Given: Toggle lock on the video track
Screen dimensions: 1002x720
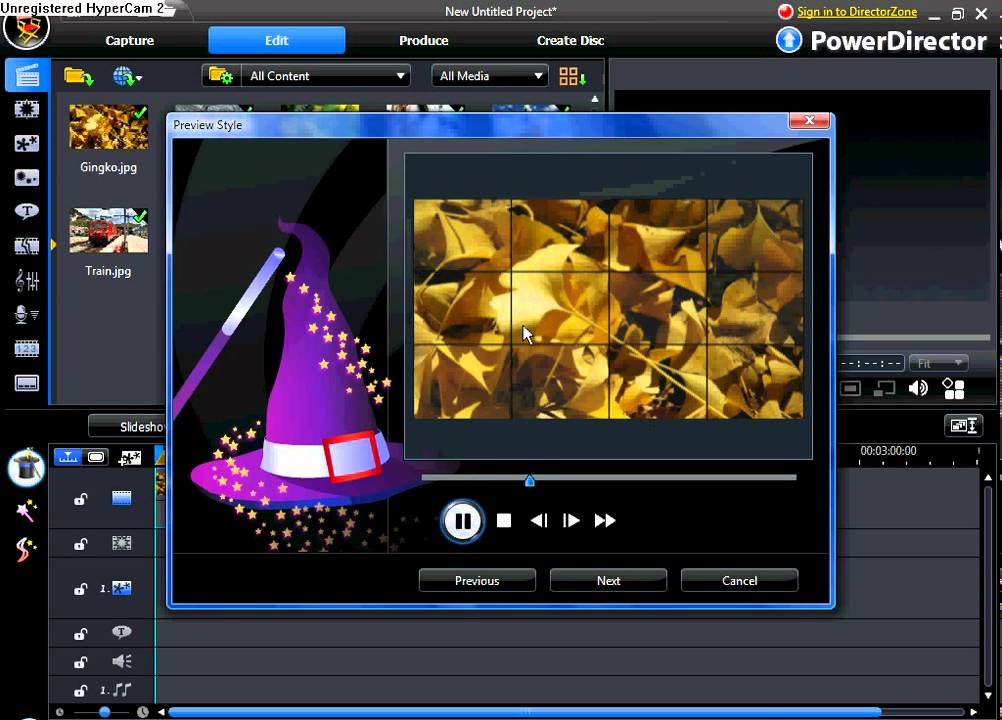Looking at the screenshot, I should tap(80, 499).
